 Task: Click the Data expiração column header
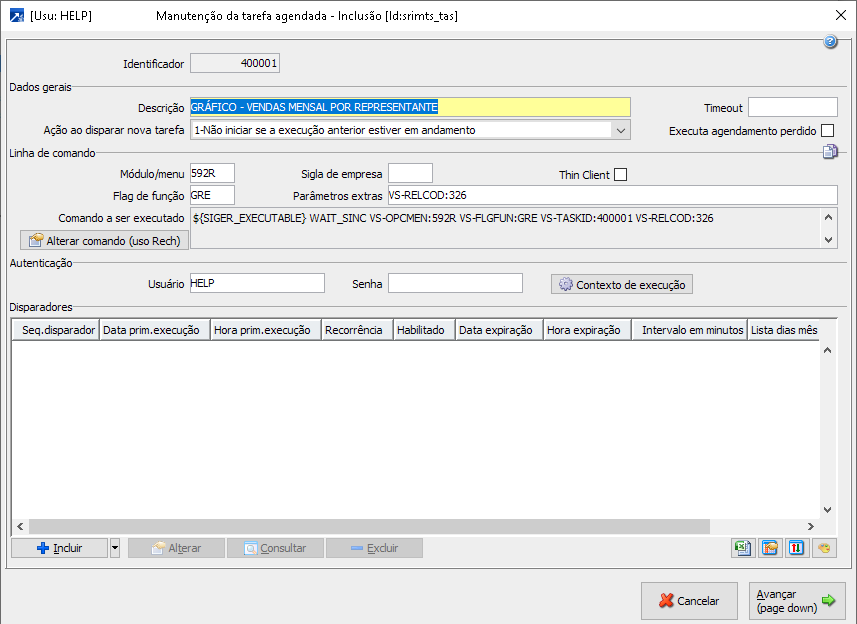click(x=499, y=330)
